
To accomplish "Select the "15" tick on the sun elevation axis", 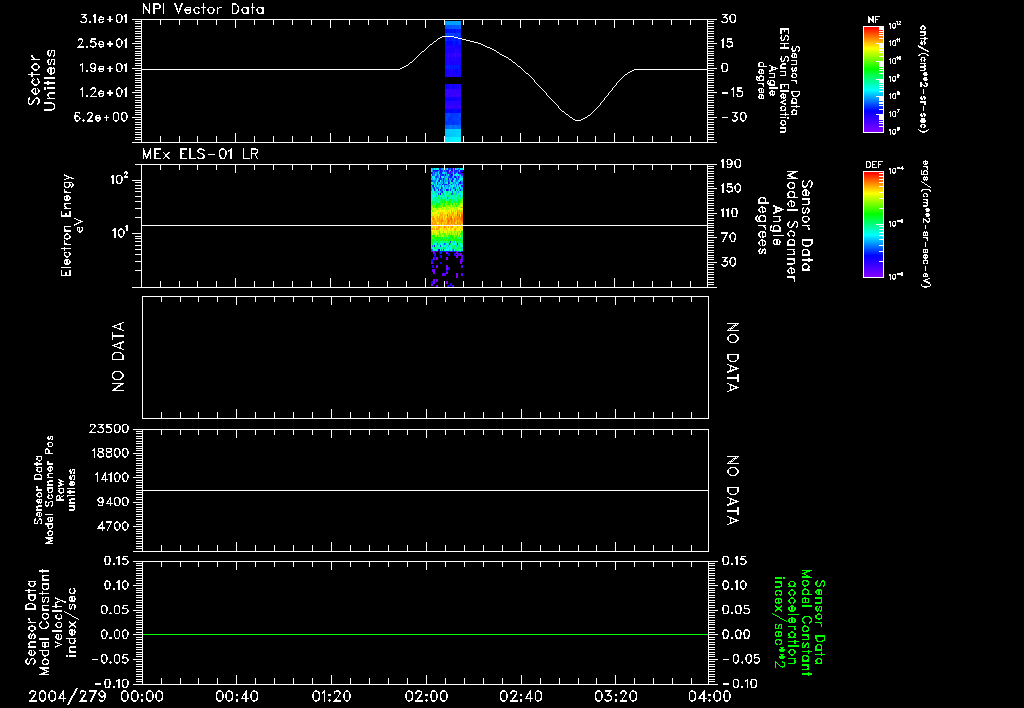I will click(727, 43).
